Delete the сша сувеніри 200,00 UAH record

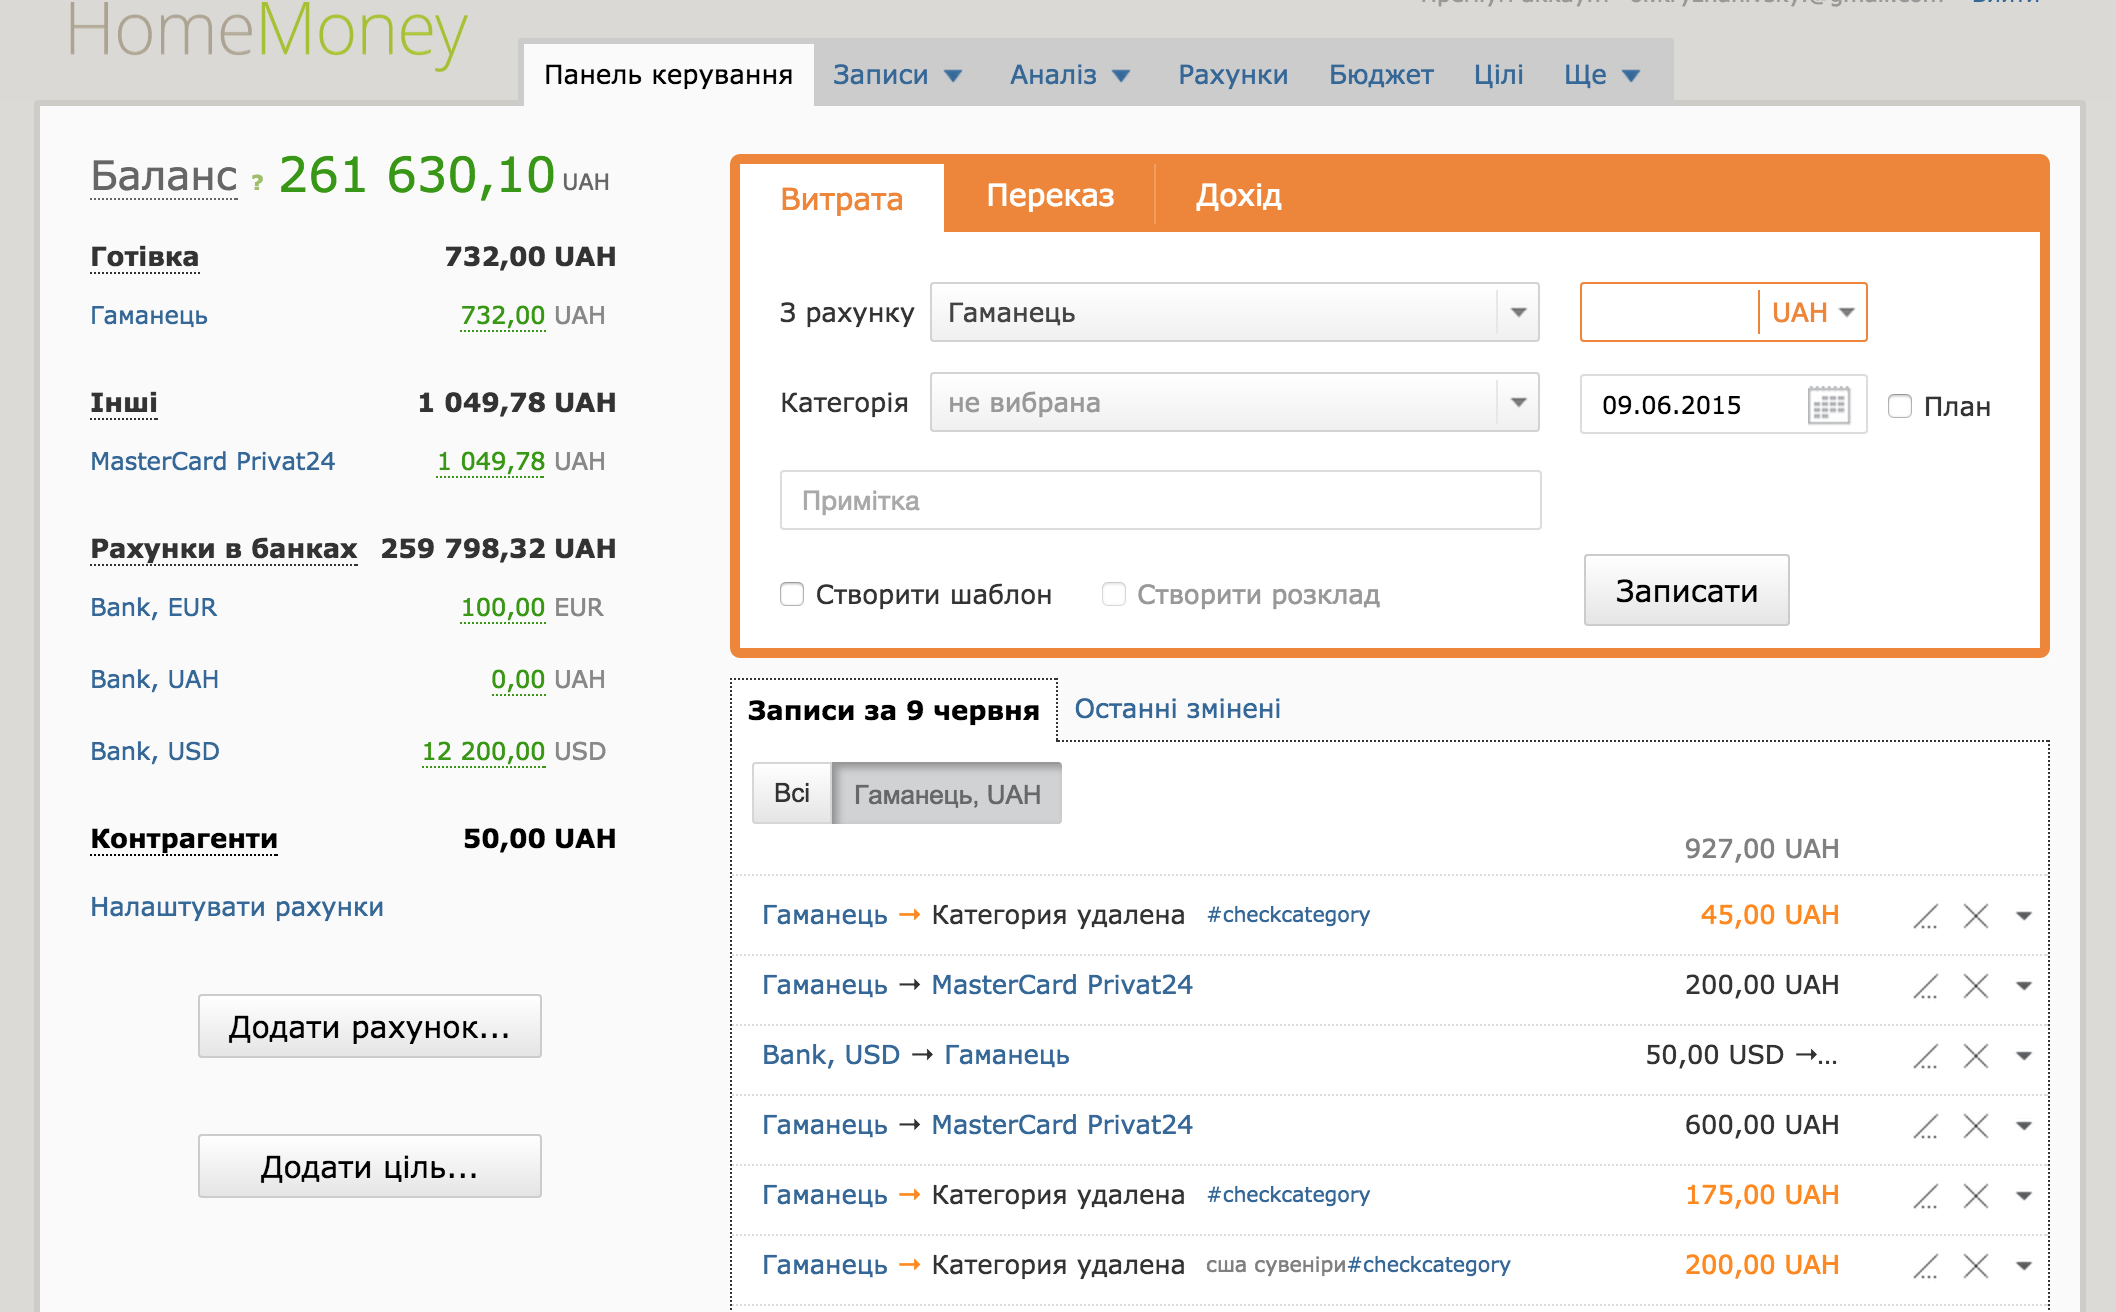(x=1975, y=1266)
